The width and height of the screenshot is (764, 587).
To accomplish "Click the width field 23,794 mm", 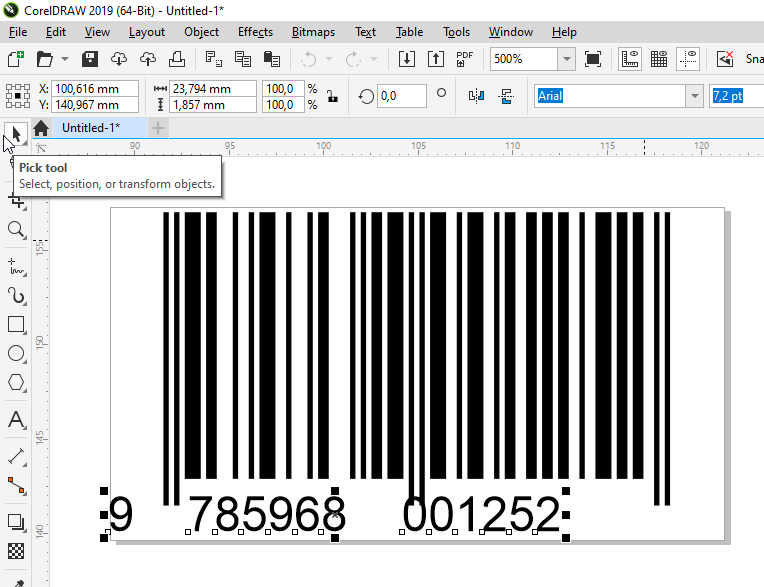I will (212, 89).
